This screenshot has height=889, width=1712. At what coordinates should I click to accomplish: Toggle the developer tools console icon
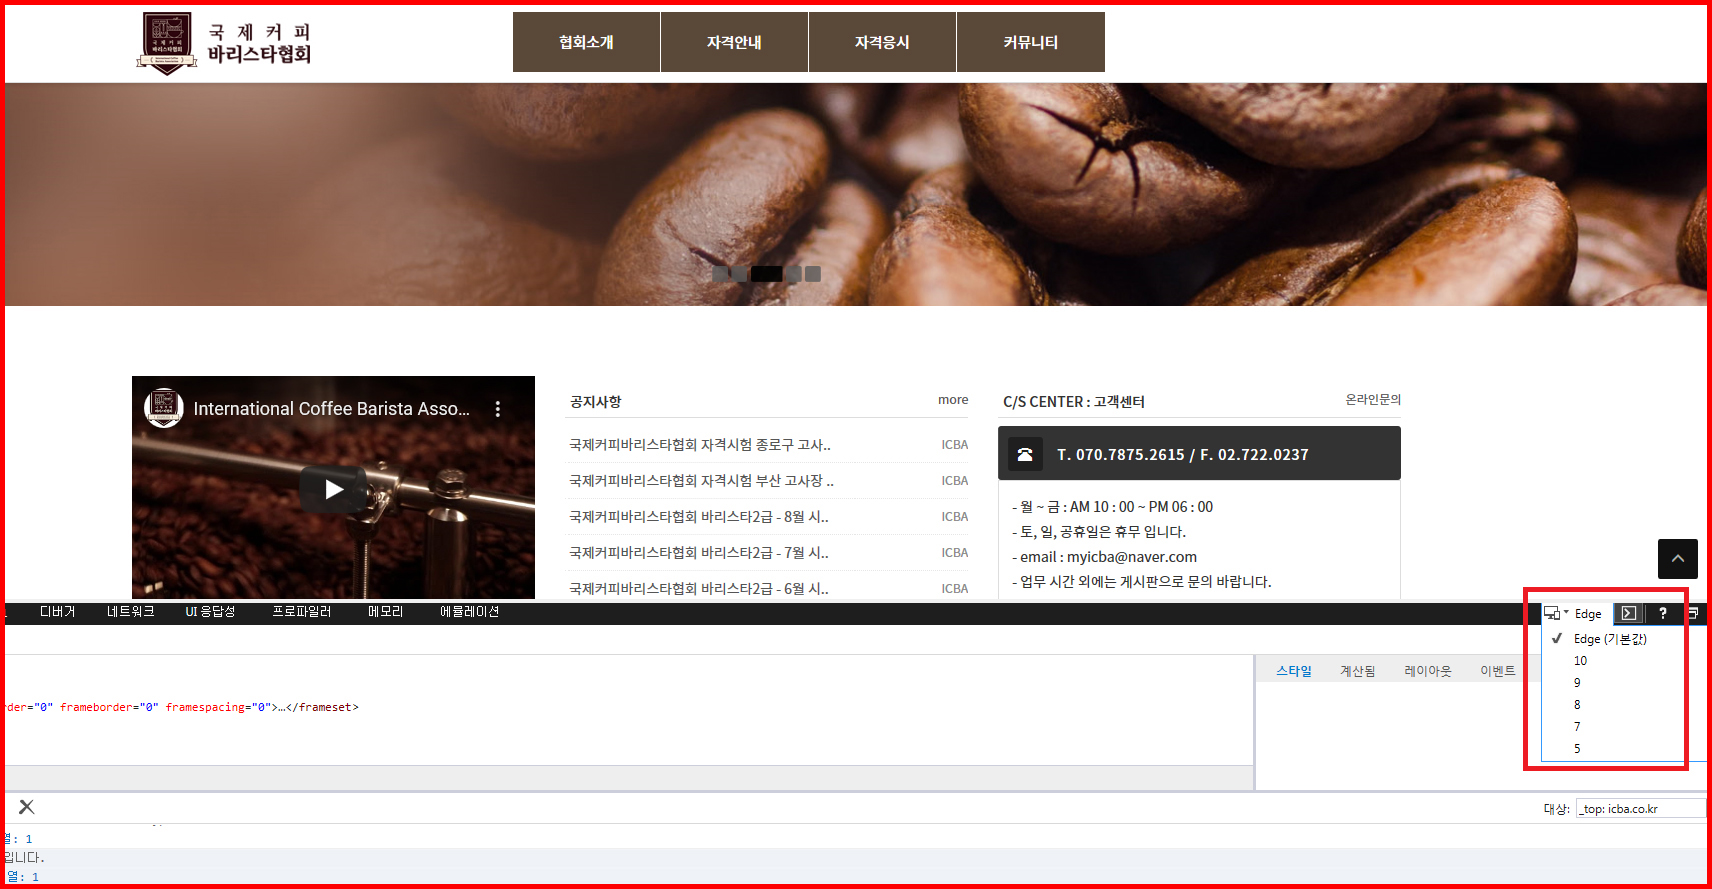coord(1628,613)
